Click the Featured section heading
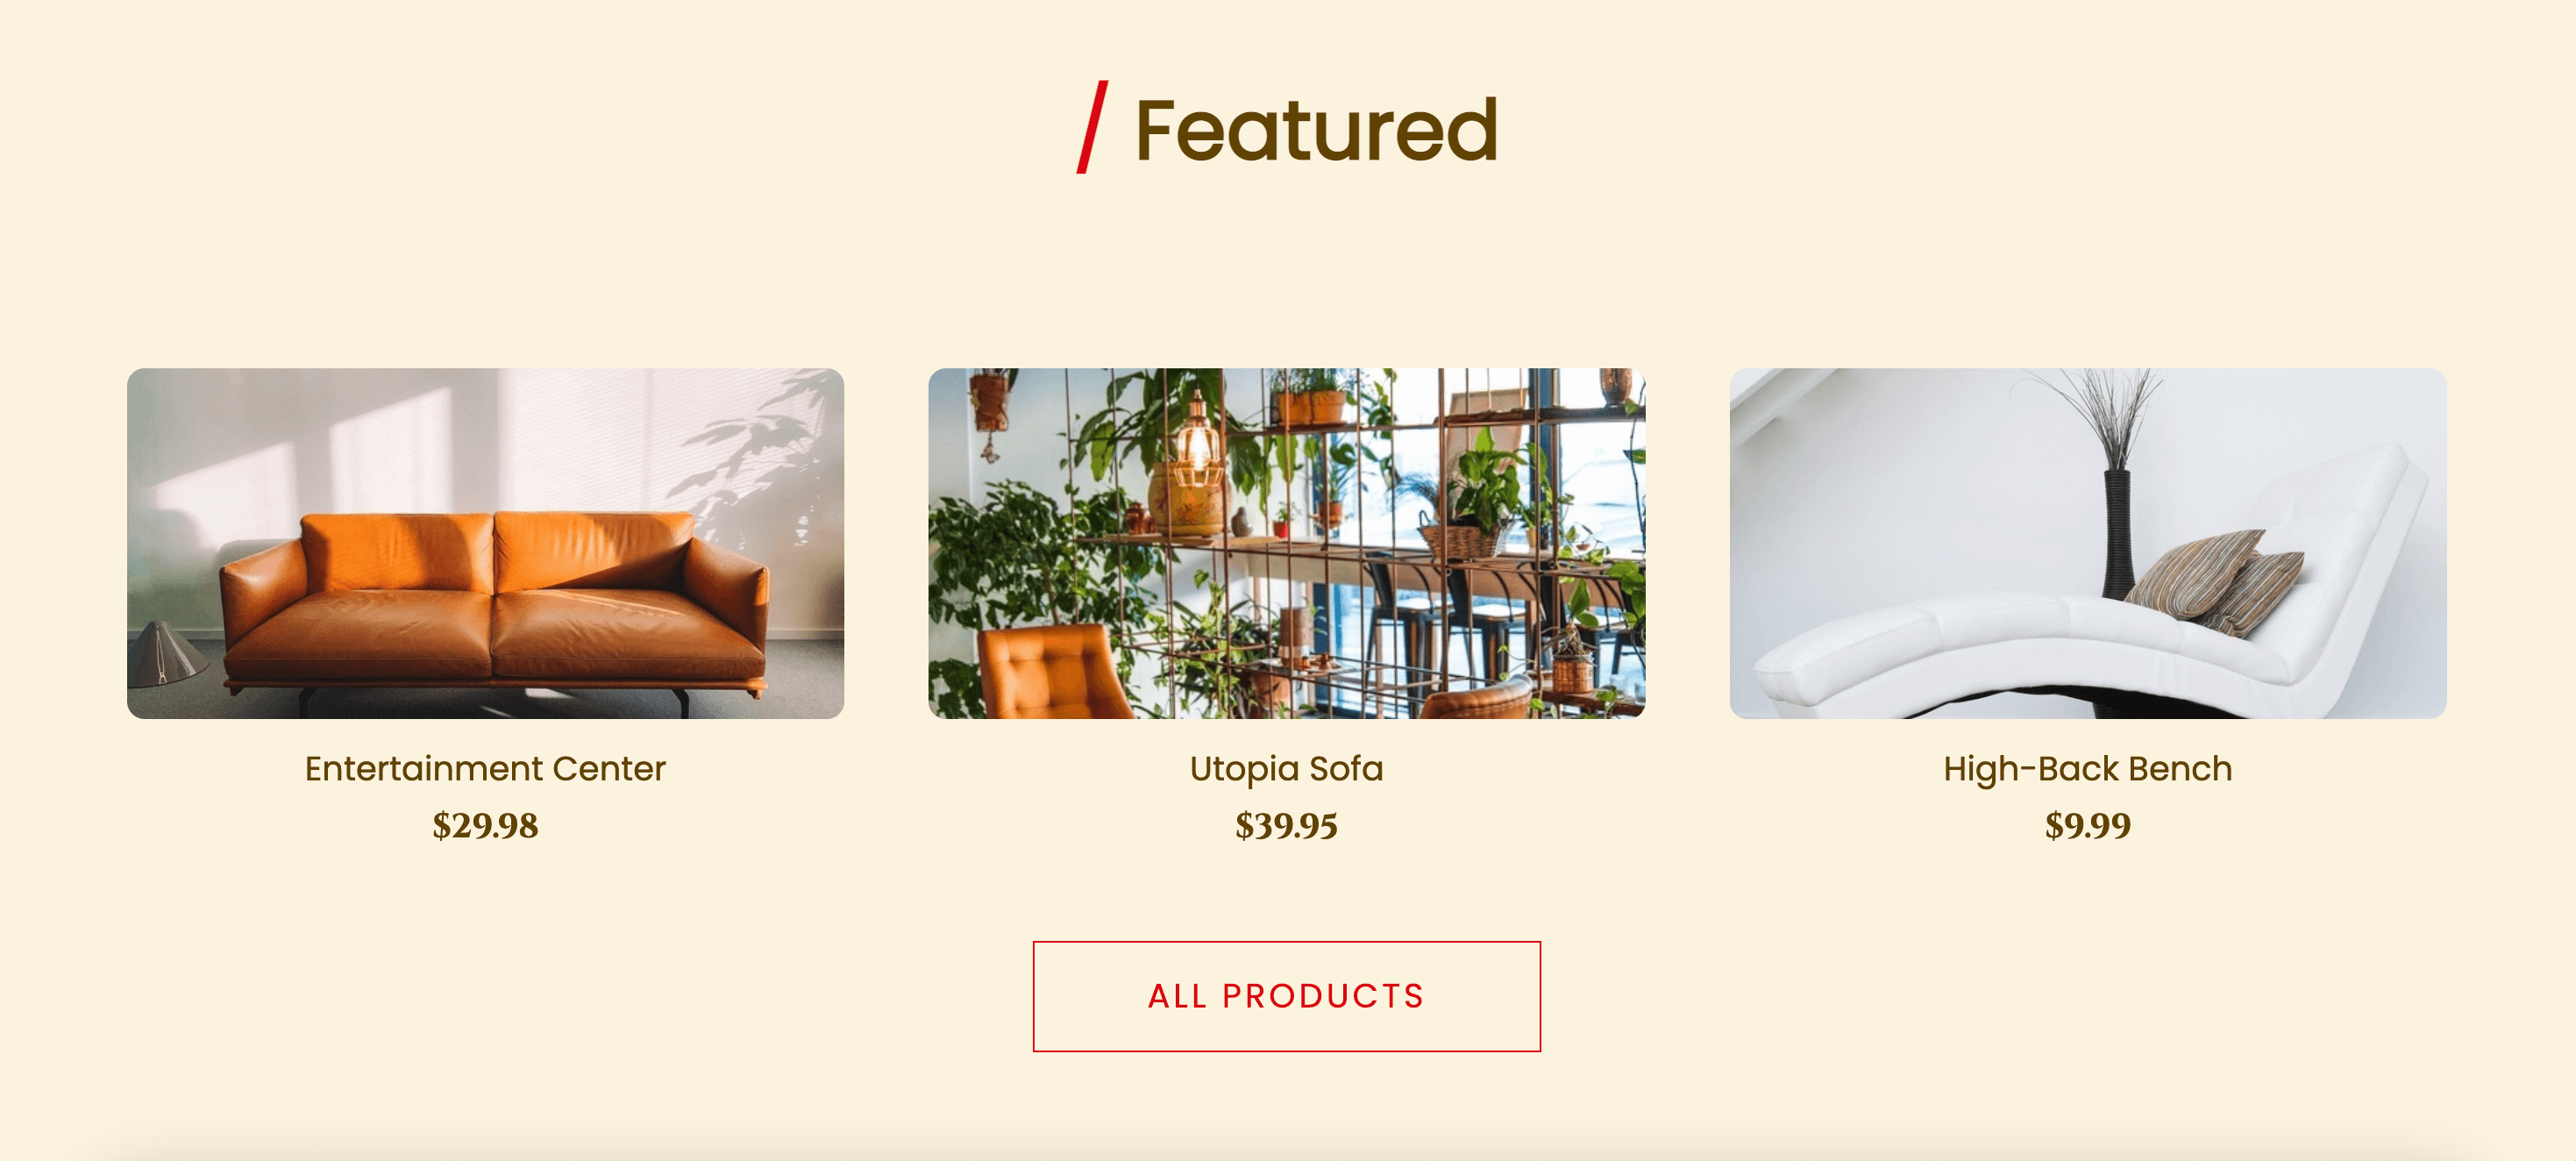 click(x=1315, y=130)
